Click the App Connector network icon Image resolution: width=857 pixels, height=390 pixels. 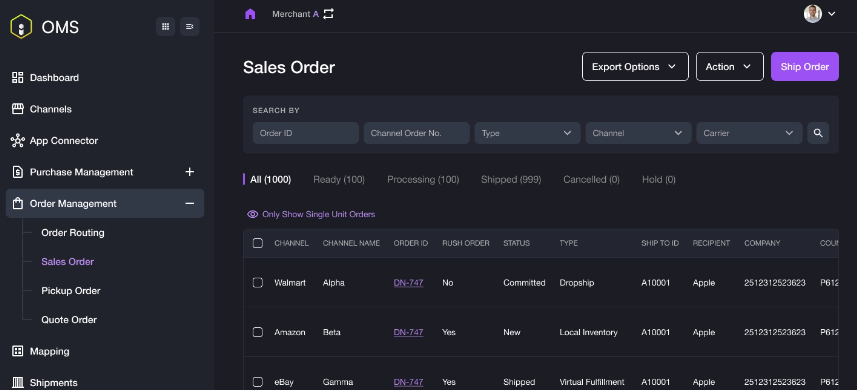[x=17, y=140]
